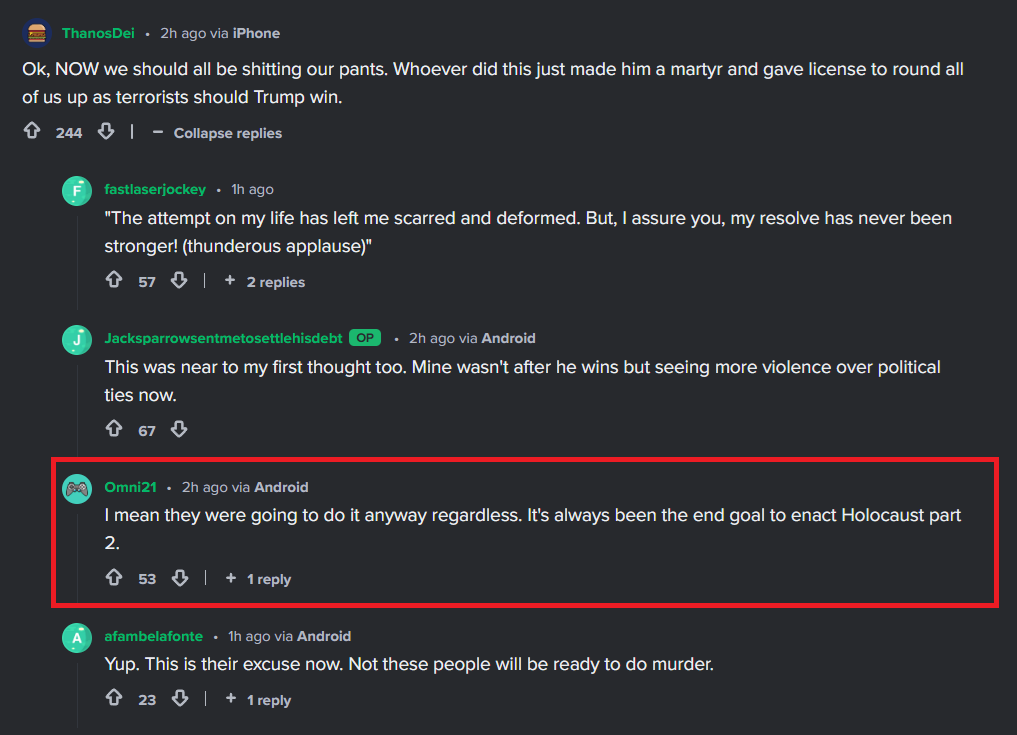Expand 2 replies under fastlaserjockey
Screen dimensions: 1017x735
[x=265, y=282]
